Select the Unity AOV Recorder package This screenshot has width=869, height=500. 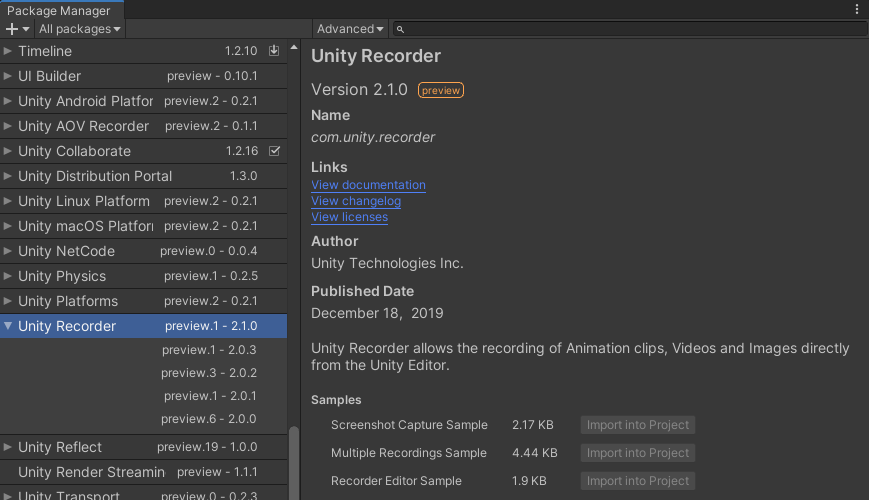click(144, 126)
